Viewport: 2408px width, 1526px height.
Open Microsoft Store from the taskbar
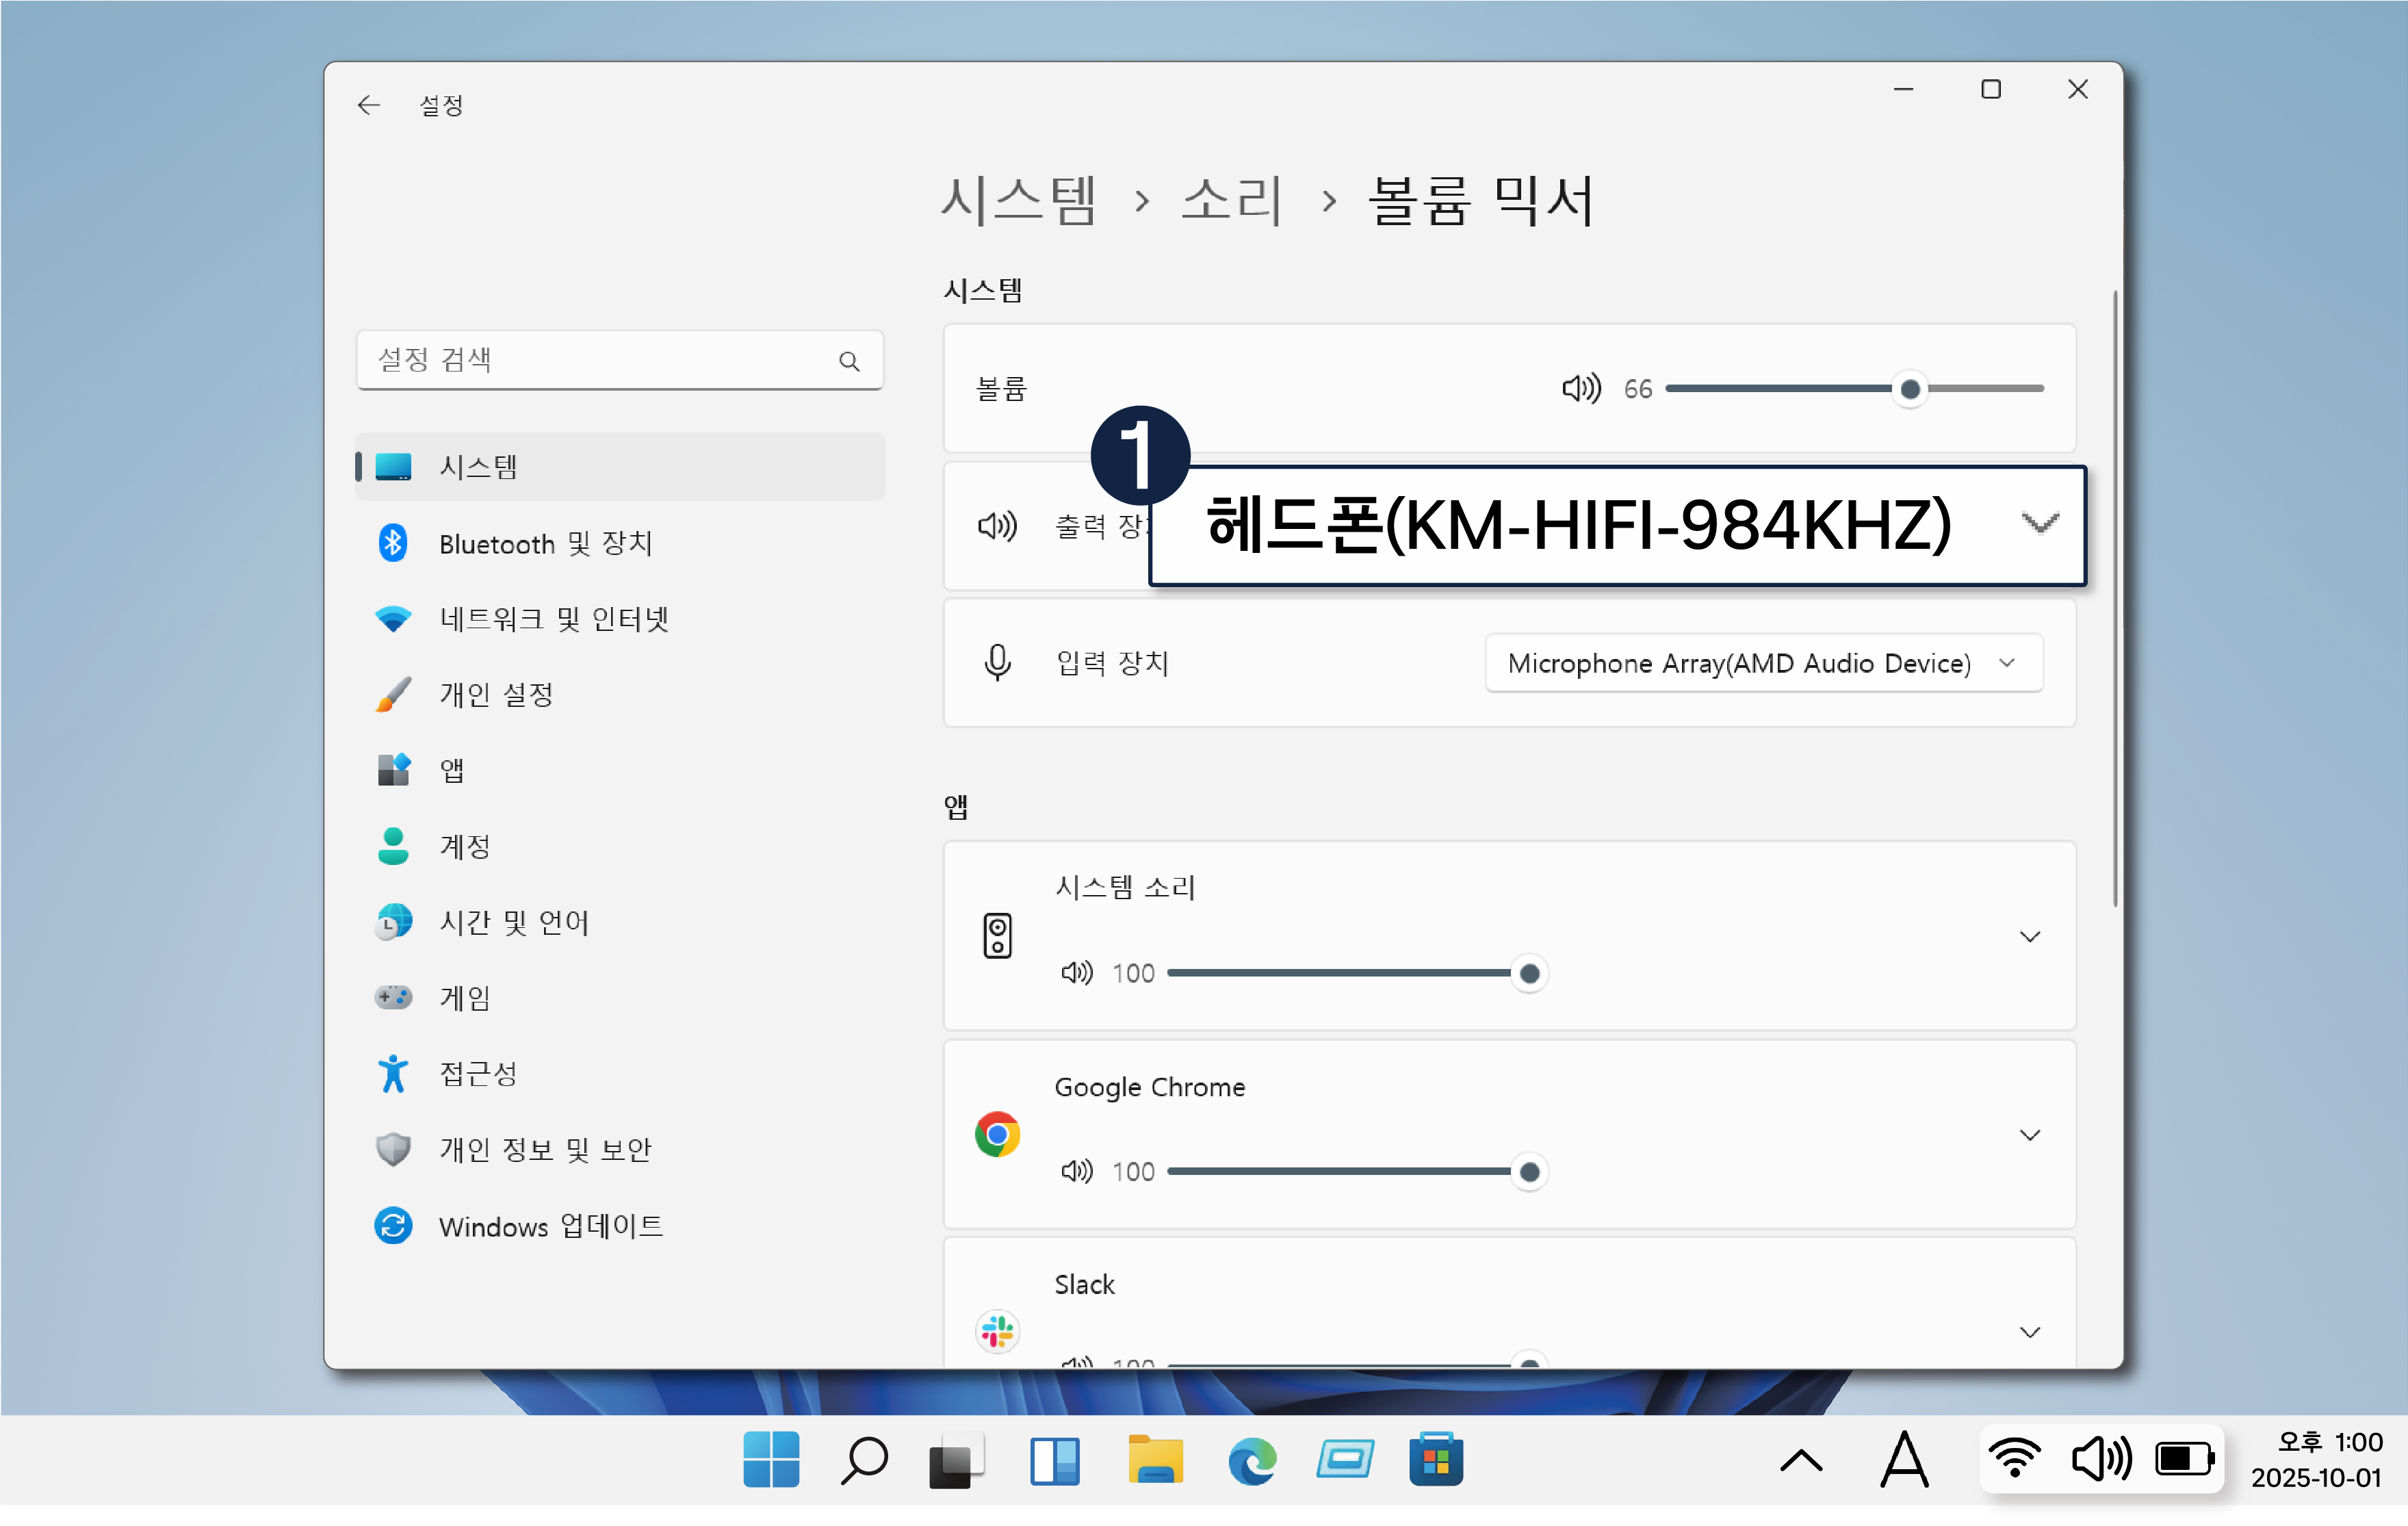point(1436,1461)
